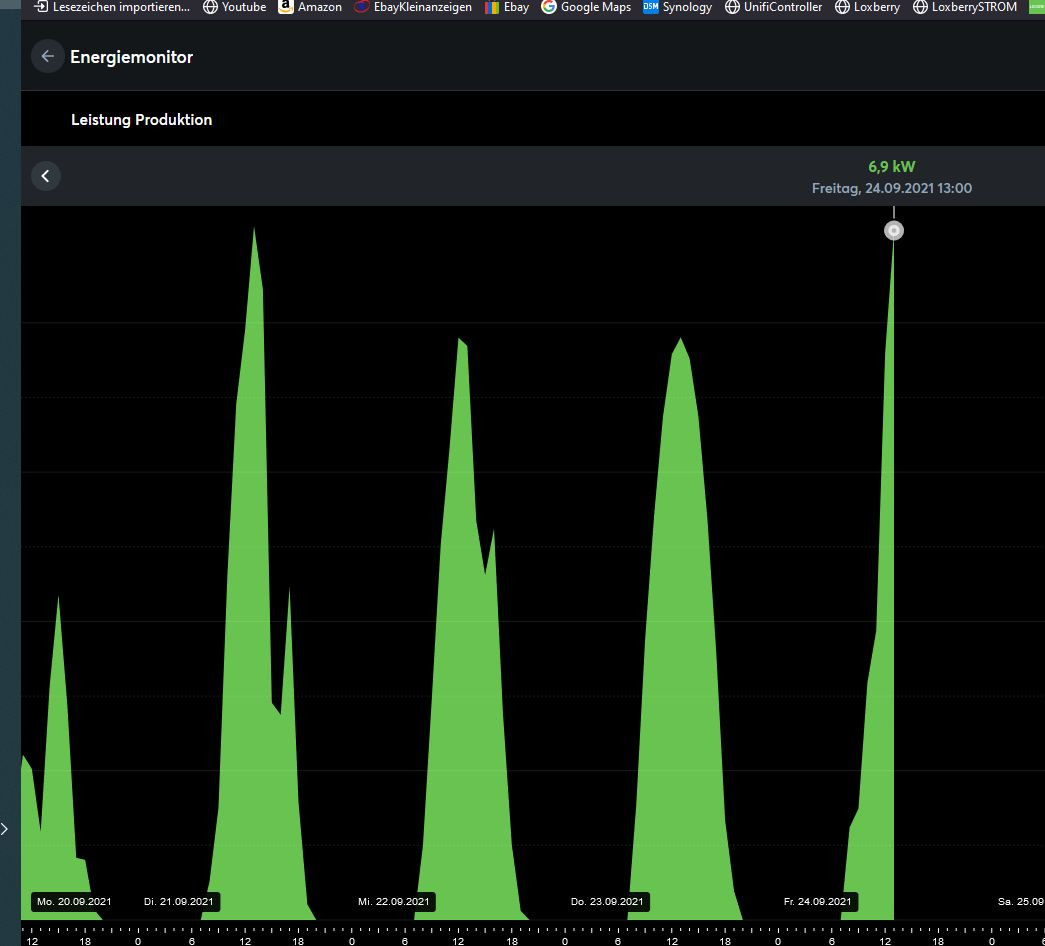Image resolution: width=1045 pixels, height=946 pixels.
Task: Select the Mi. 22.09.2021 date label
Action: 394,901
